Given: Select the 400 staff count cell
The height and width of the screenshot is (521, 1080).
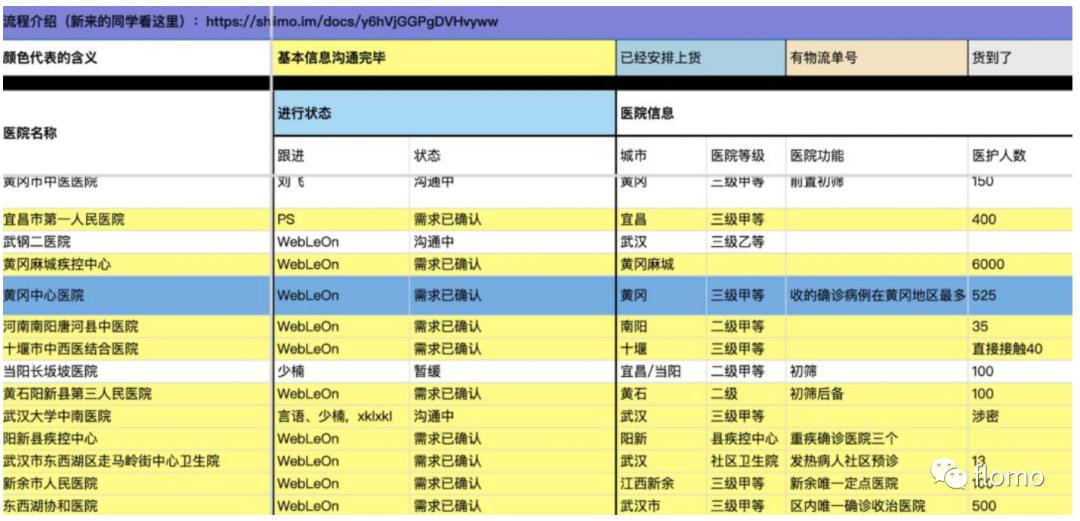Looking at the screenshot, I should coord(1020,220).
